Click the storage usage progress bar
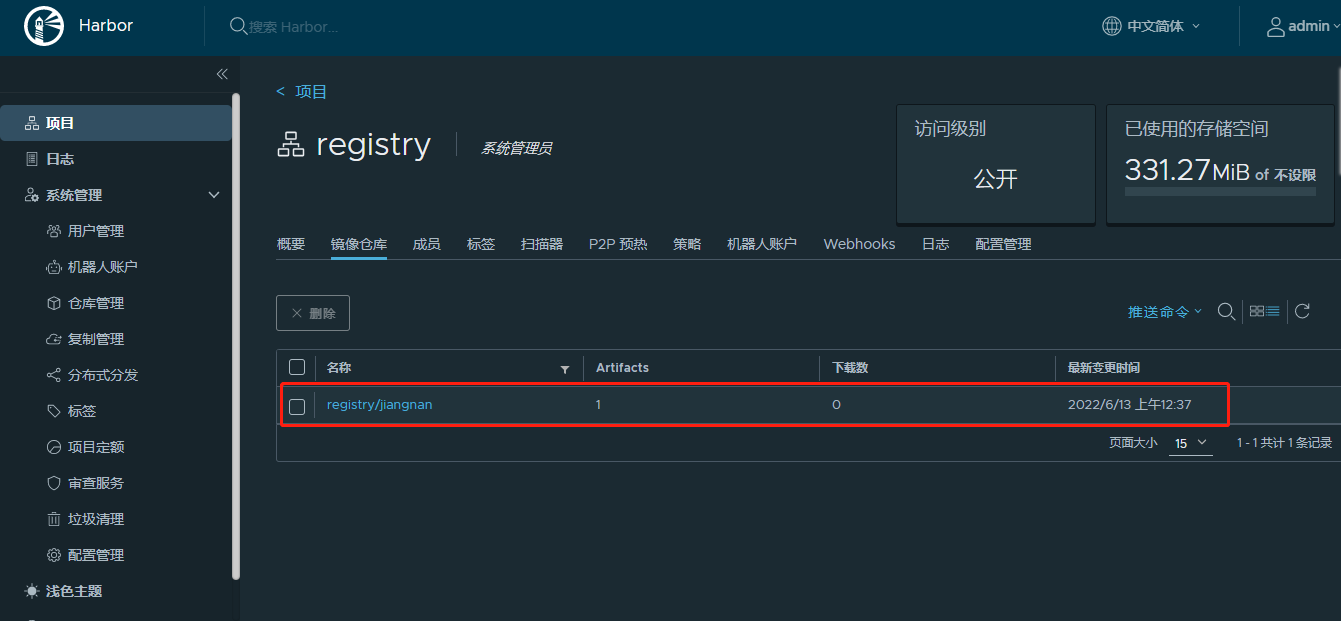1341x621 pixels. (1220, 191)
